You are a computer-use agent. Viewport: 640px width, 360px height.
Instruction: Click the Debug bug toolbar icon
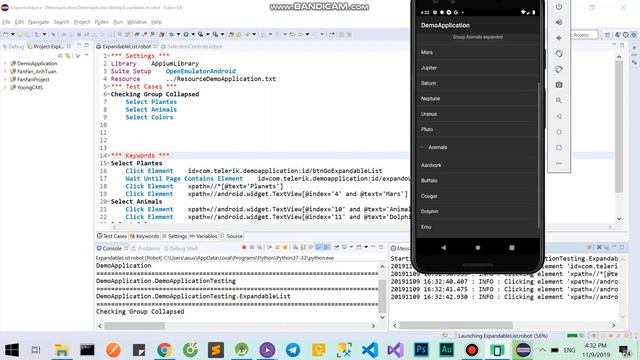tap(172, 35)
